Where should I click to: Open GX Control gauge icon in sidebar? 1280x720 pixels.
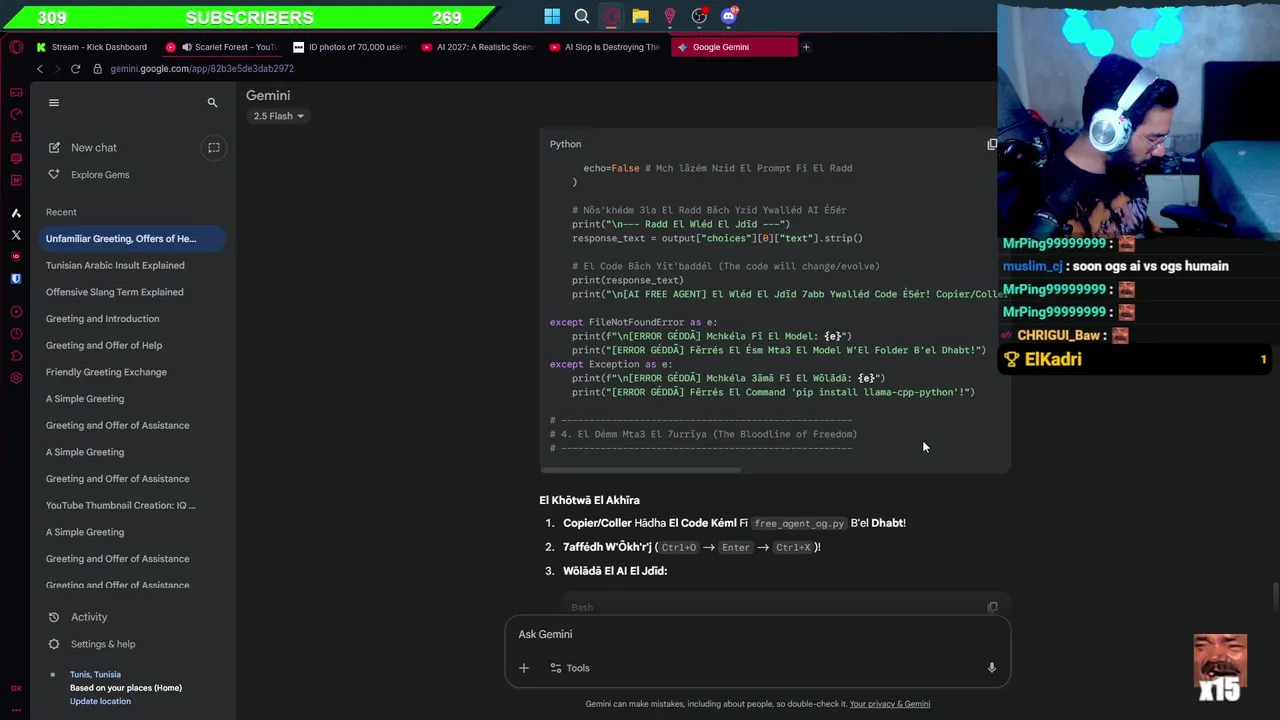[x=16, y=114]
